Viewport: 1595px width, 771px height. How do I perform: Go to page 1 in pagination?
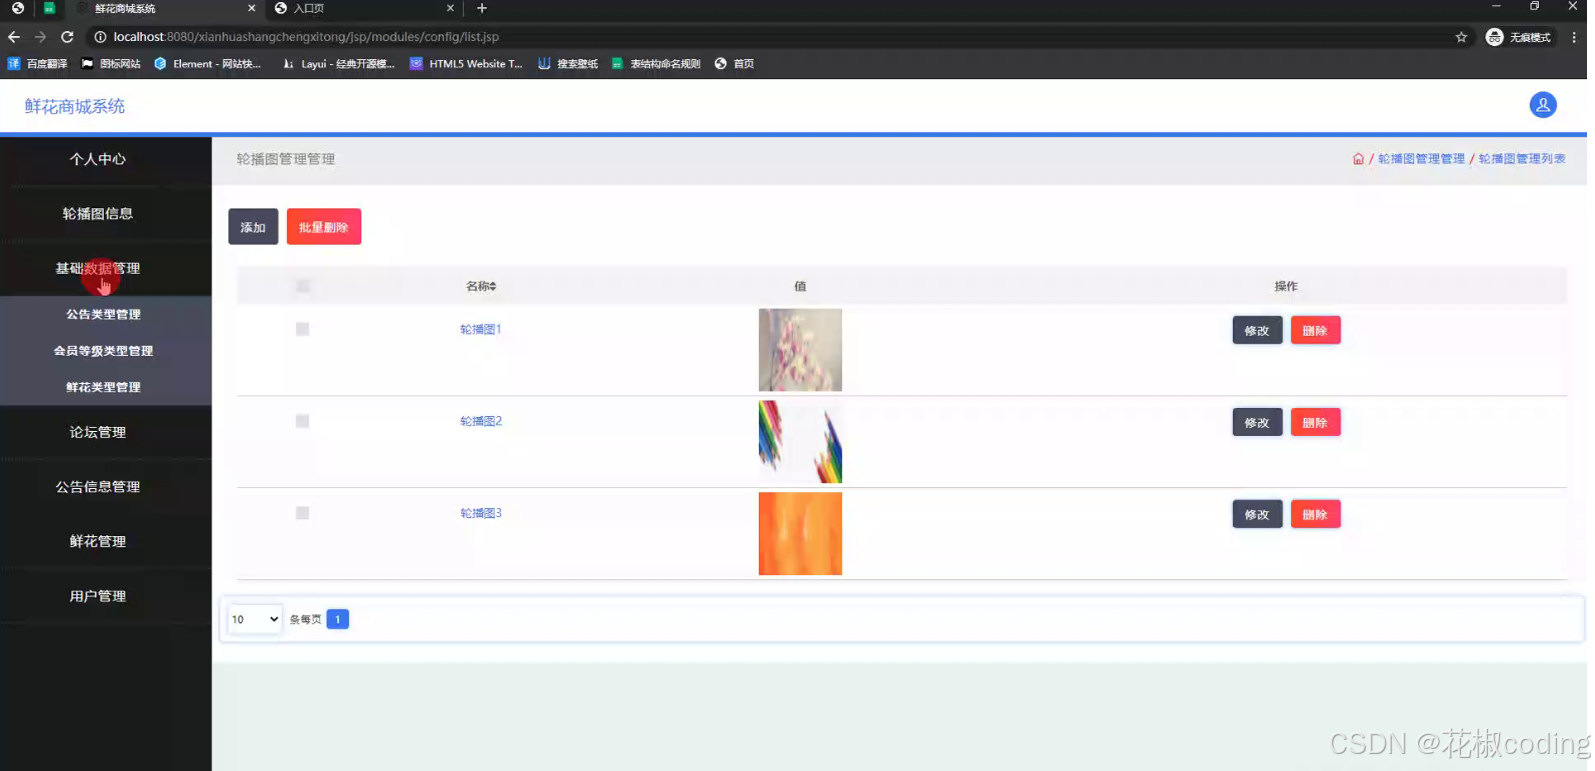coord(338,619)
